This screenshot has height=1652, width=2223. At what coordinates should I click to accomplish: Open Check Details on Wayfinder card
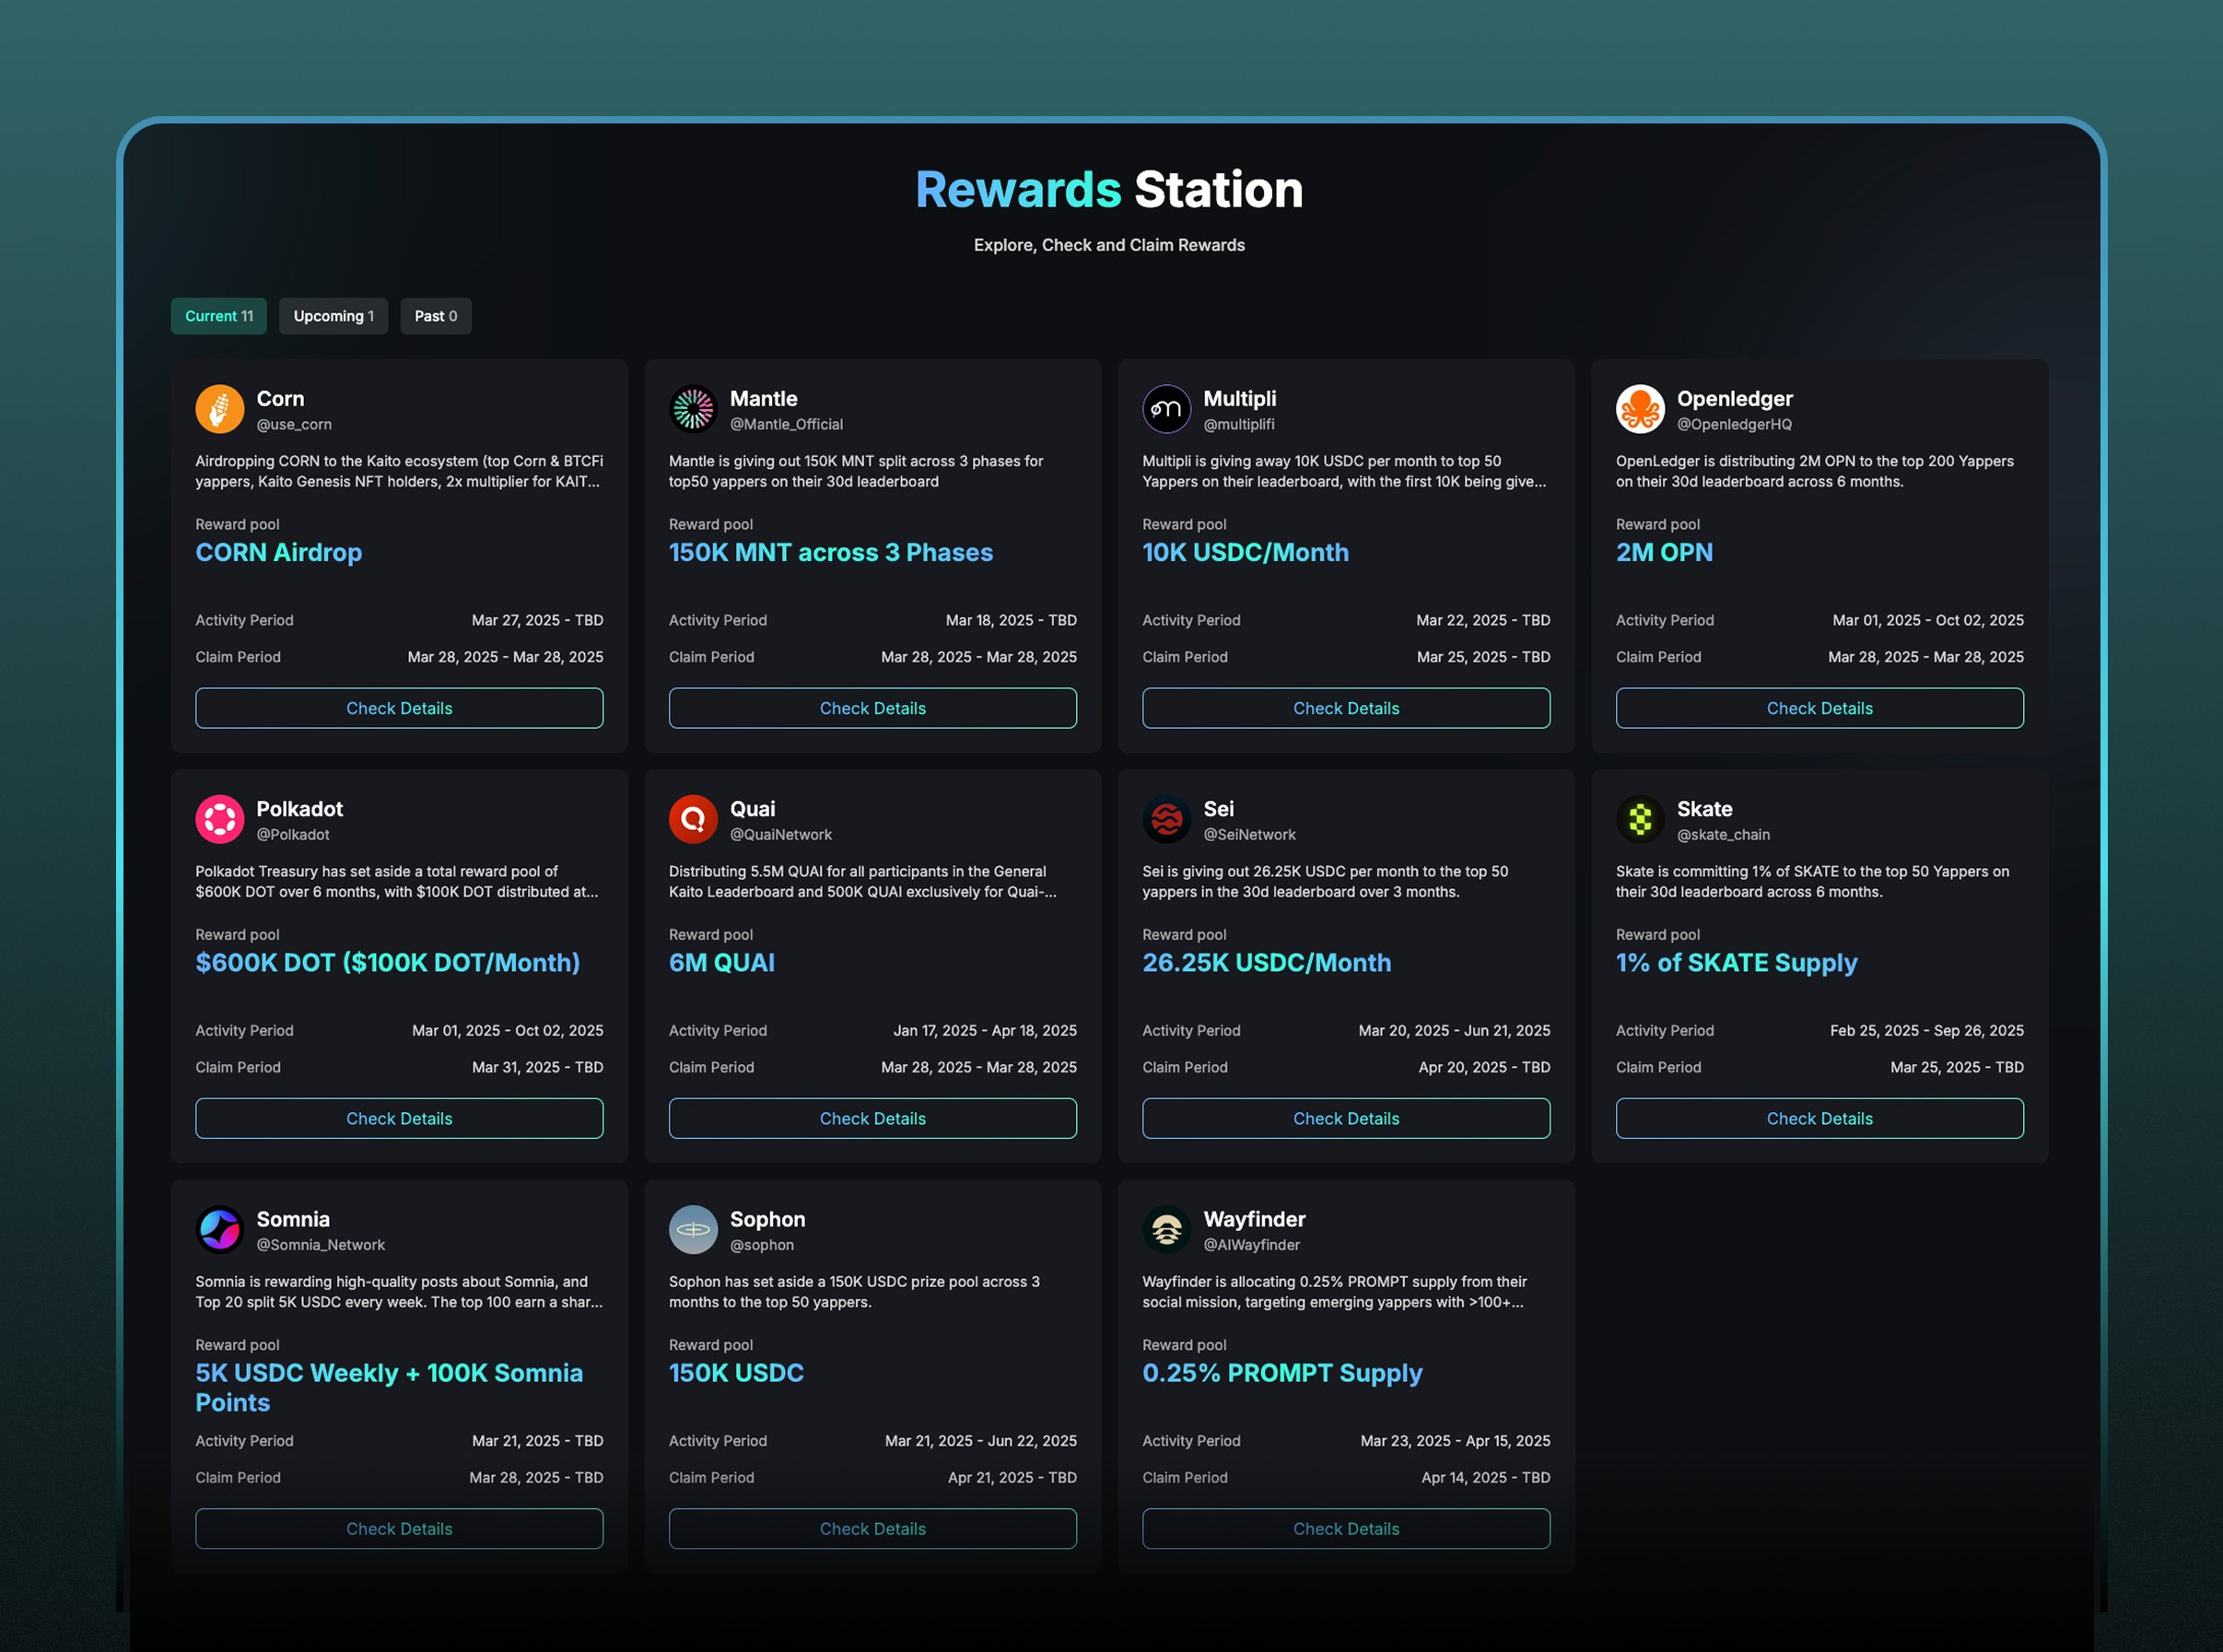point(1346,1528)
